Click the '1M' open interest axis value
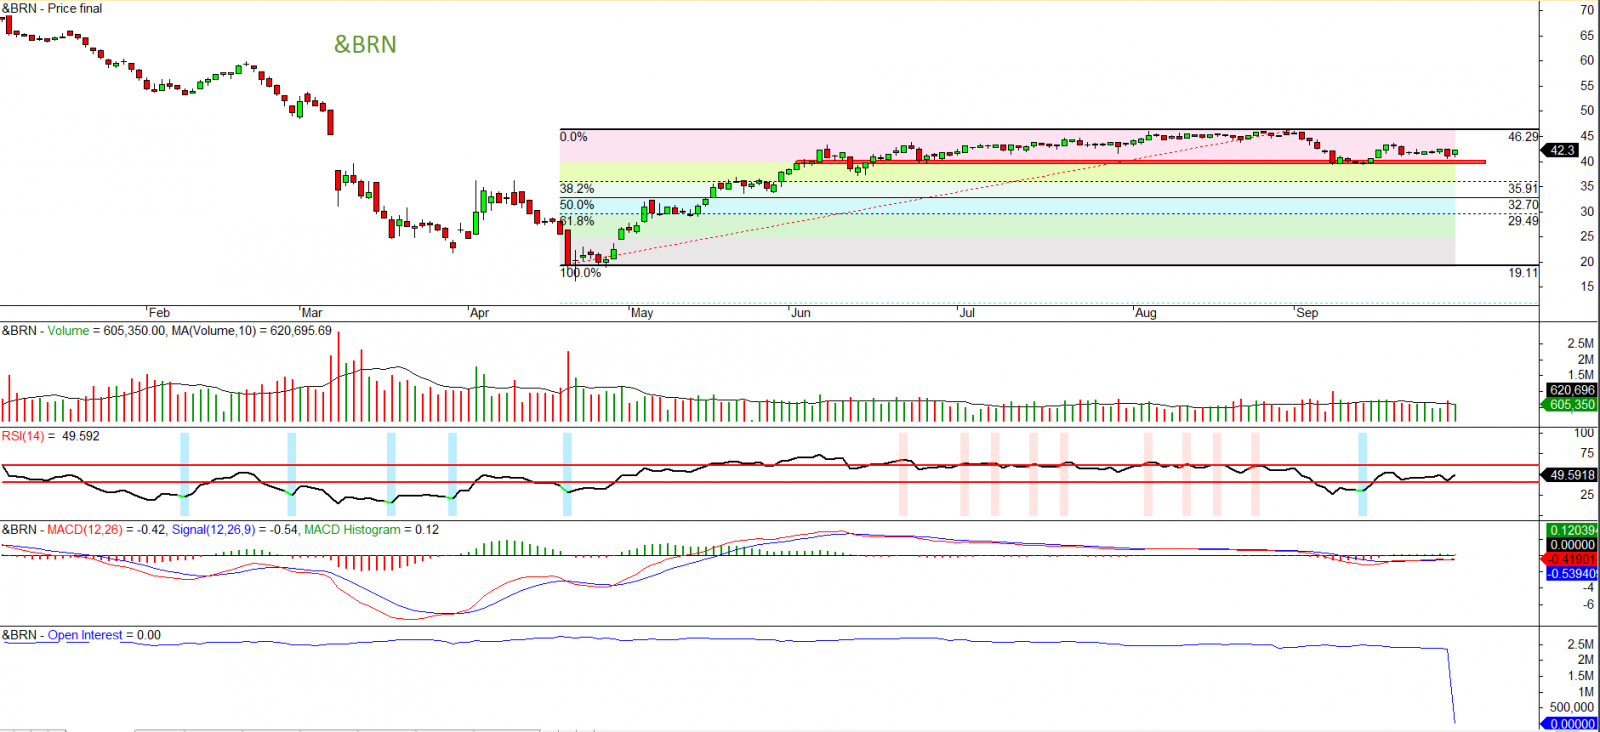The width and height of the screenshot is (1600, 732). pos(1586,691)
